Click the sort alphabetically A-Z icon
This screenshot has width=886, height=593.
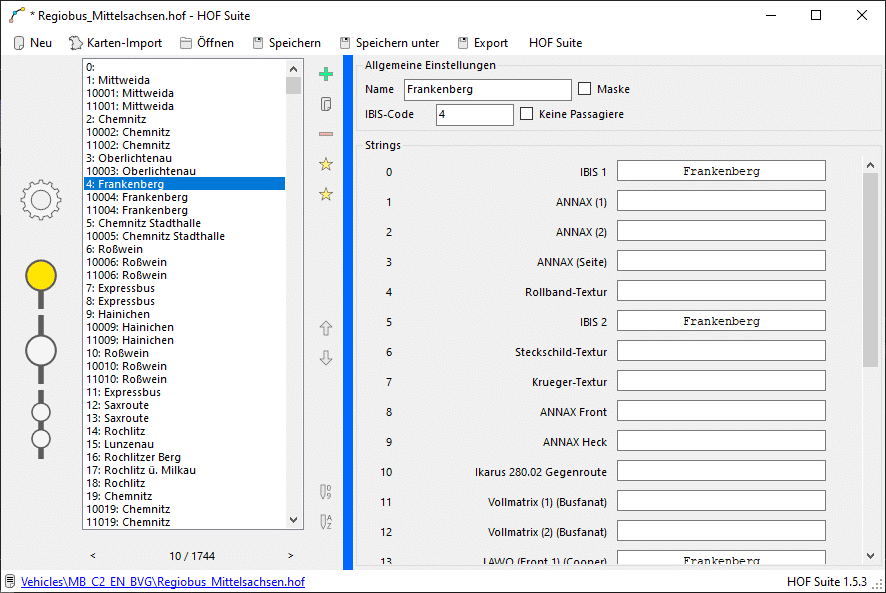point(325,521)
